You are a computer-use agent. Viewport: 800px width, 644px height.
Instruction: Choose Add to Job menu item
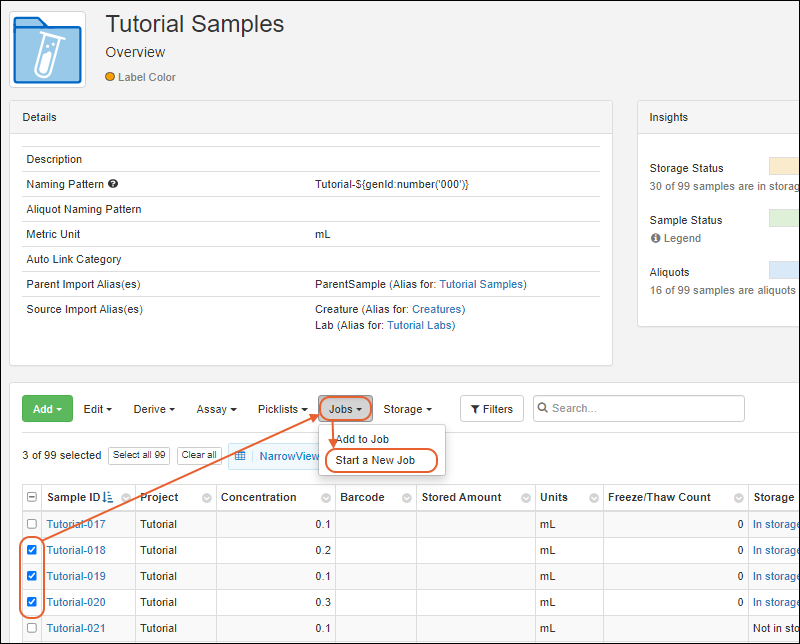(362, 439)
